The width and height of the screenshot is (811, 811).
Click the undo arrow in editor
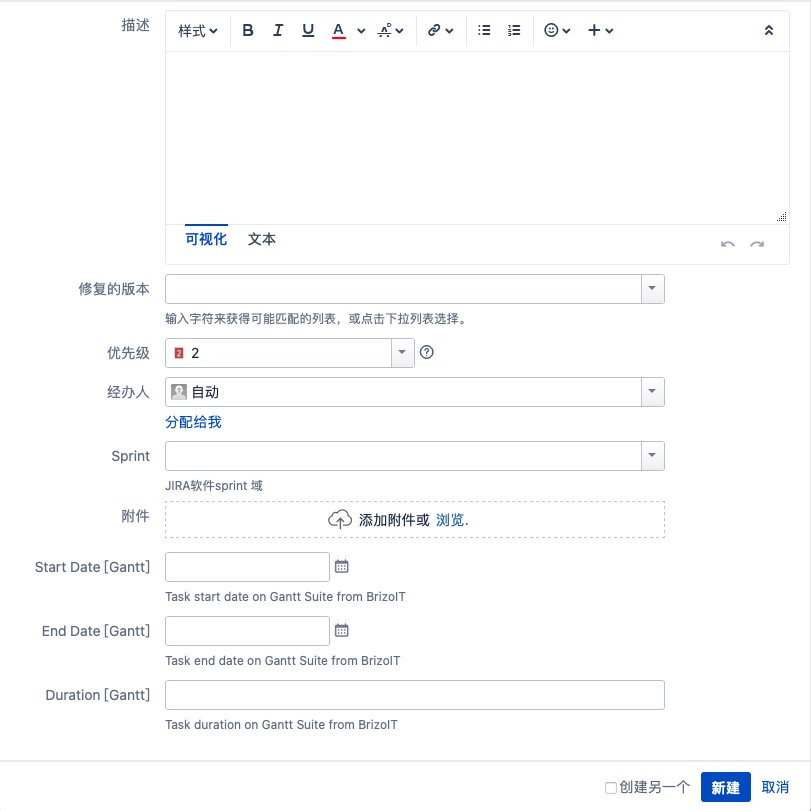click(x=728, y=244)
